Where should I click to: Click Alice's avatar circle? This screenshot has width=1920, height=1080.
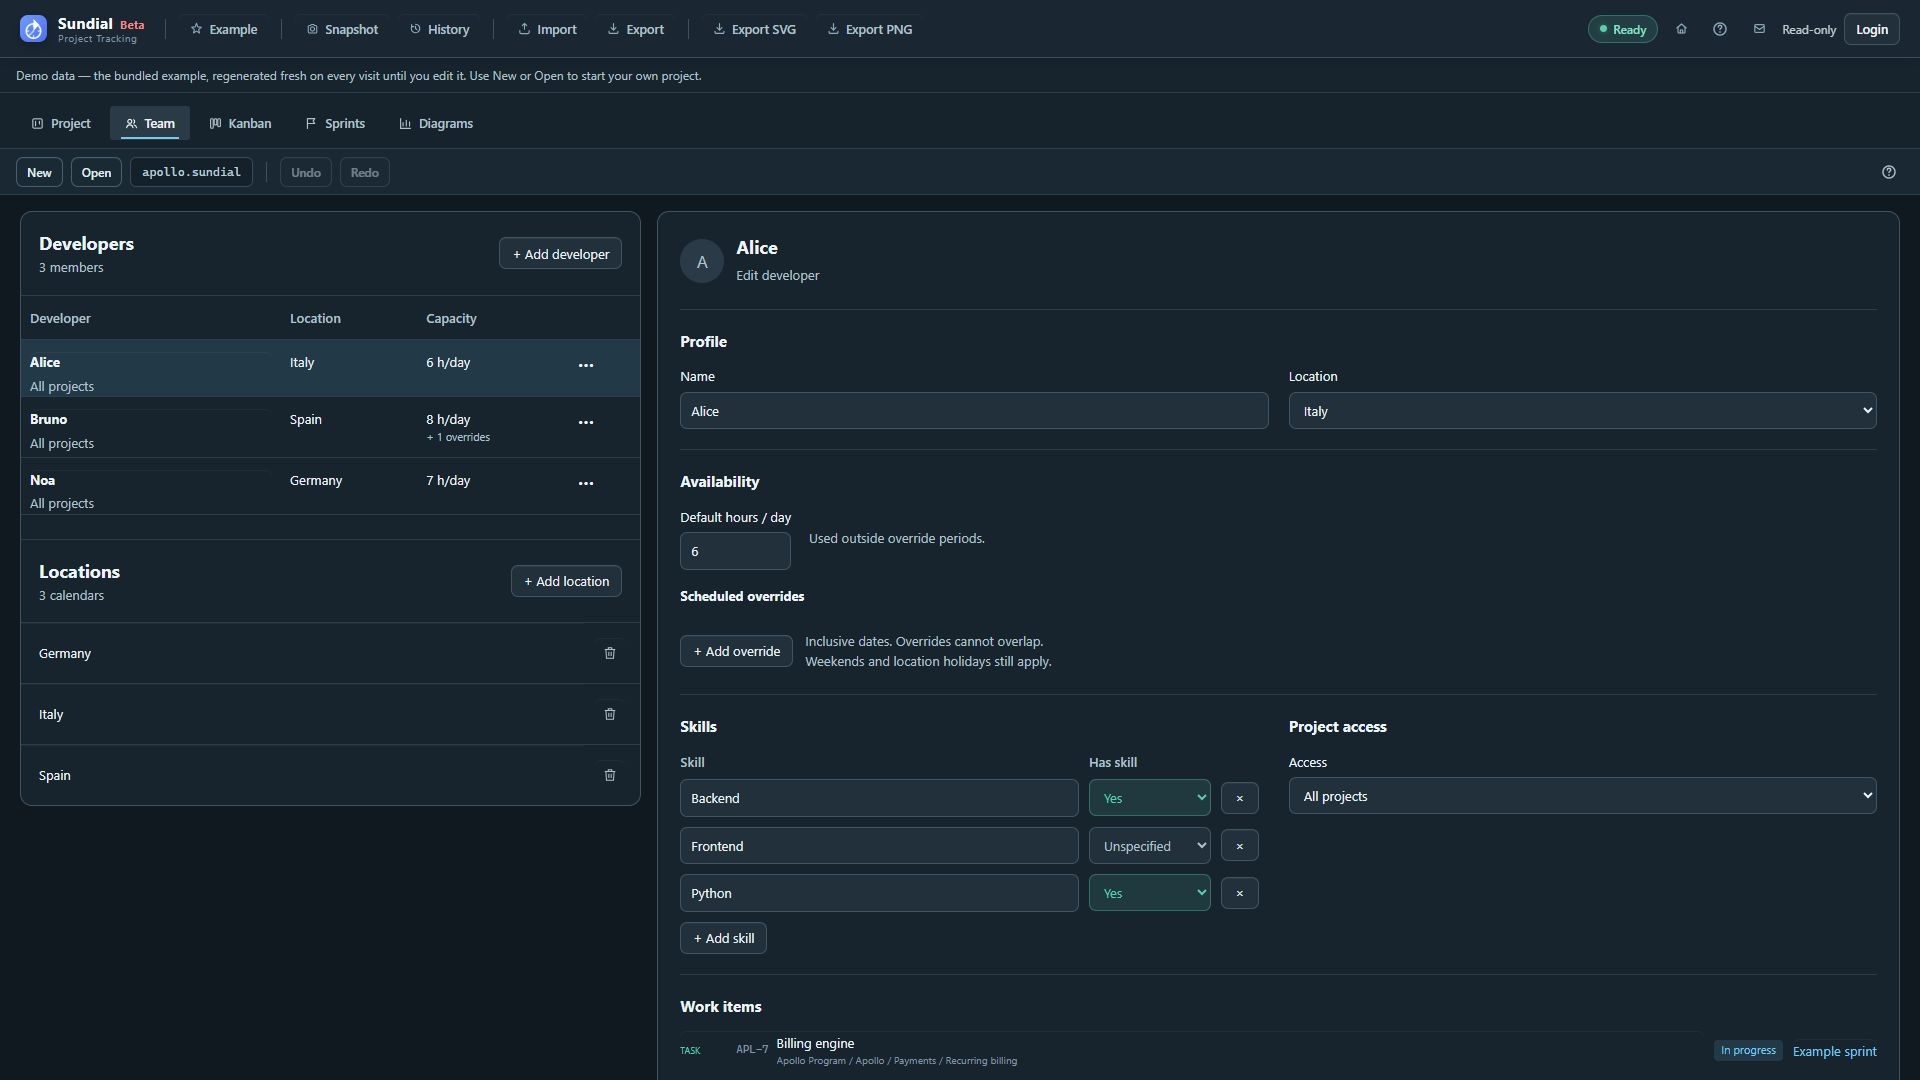click(702, 261)
